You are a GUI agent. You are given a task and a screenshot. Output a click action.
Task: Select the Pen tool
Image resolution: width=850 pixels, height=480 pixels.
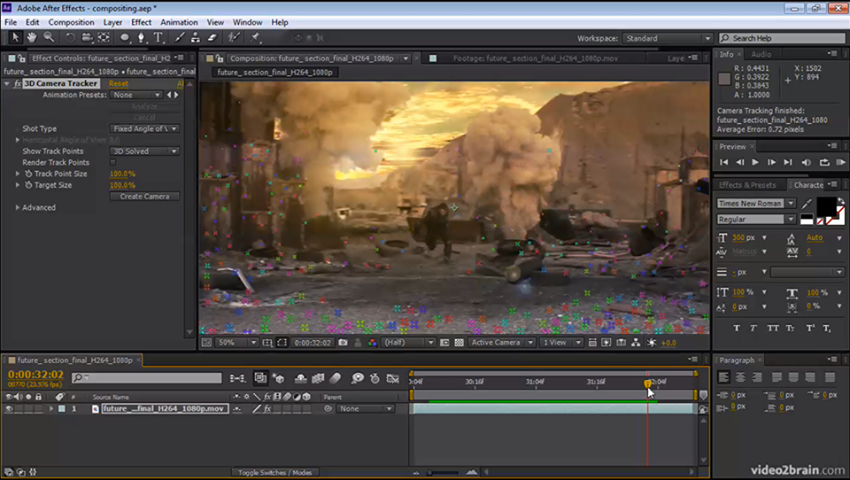pyautogui.click(x=141, y=37)
